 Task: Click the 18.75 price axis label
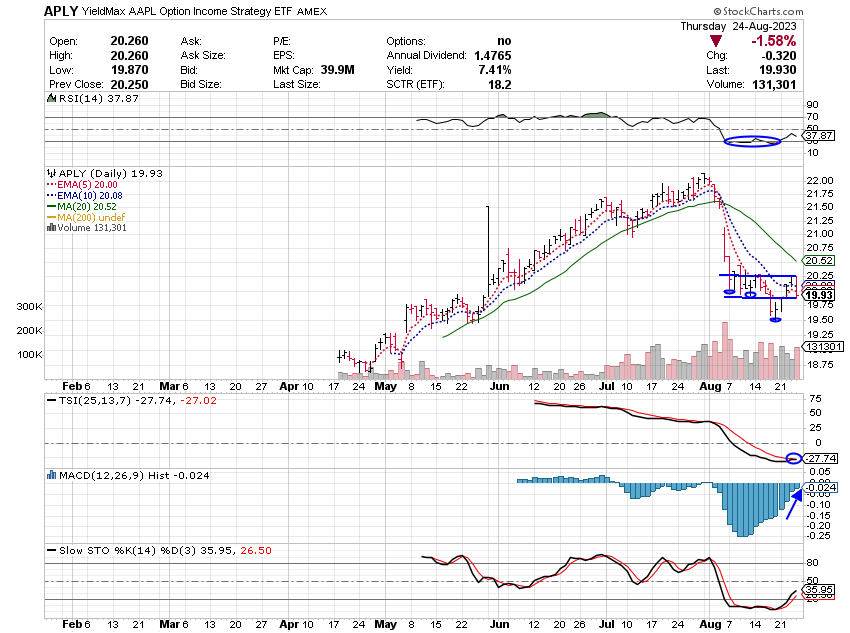pos(820,364)
